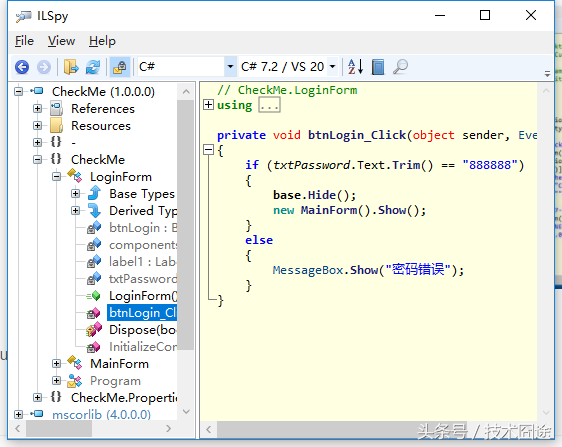Click the Dispose method icon
Viewport: 562px width, 447px height.
(94, 330)
